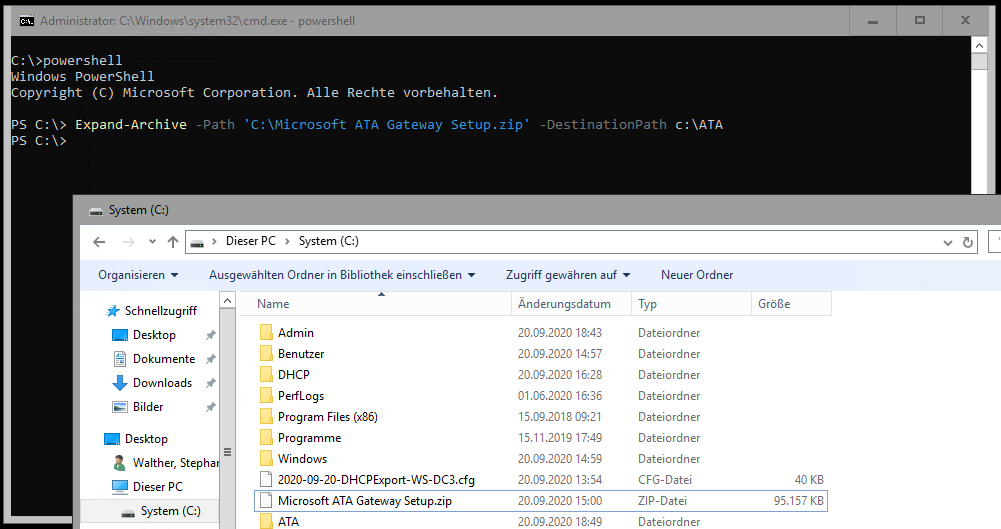Refresh the System (C:) folder view
Image resolution: width=1001 pixels, height=529 pixels.
968,242
